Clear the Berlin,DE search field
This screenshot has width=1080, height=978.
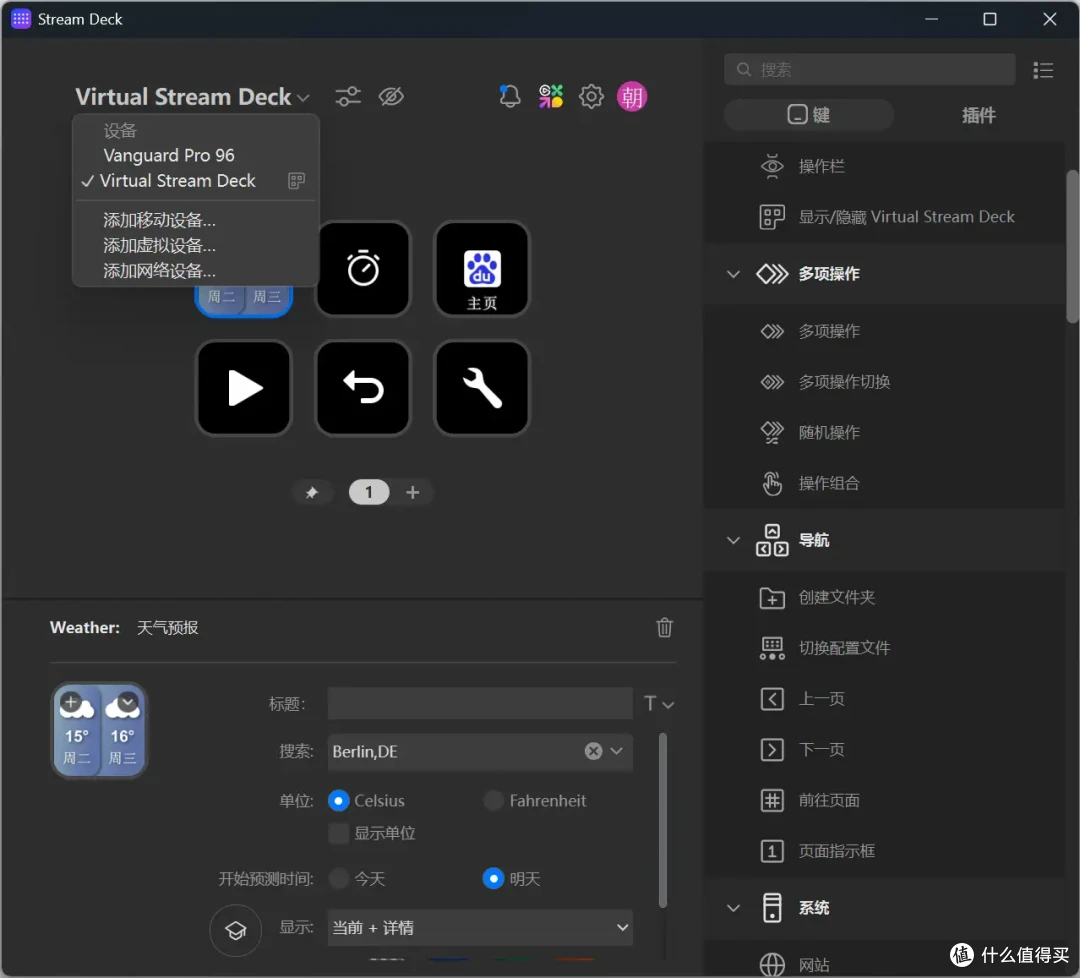[x=594, y=751]
